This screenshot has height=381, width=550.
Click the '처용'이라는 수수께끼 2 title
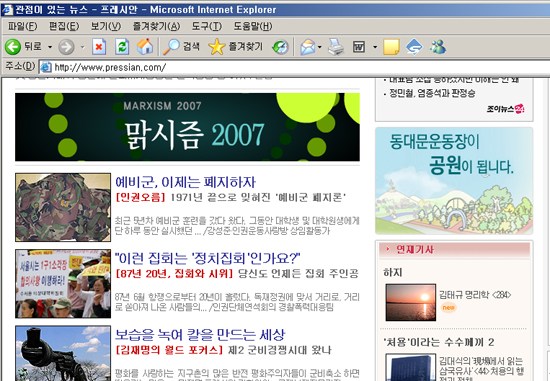(x=439, y=342)
